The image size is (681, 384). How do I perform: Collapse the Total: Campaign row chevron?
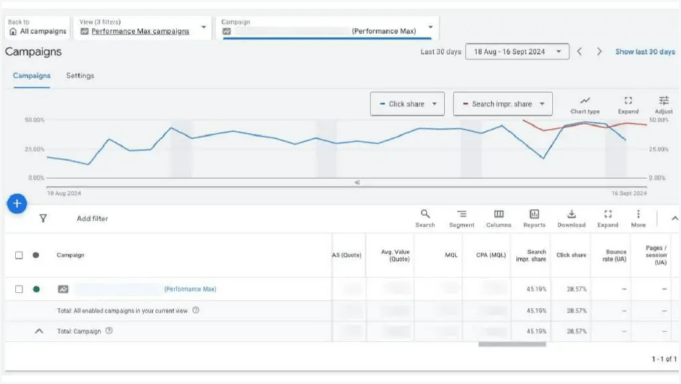[39, 331]
